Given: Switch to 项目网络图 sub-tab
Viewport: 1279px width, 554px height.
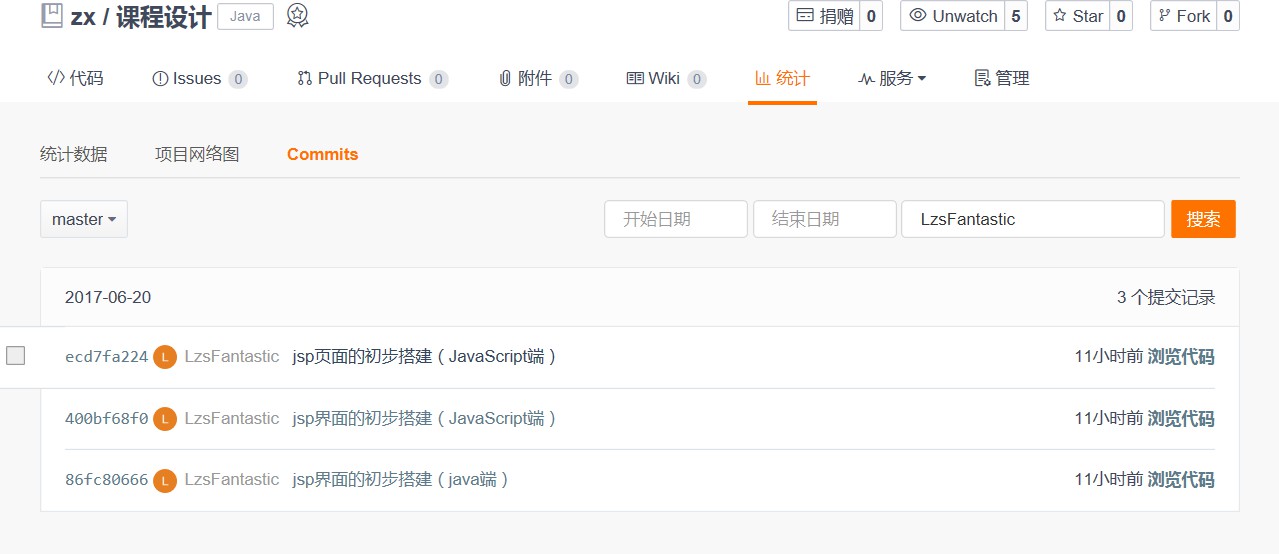Looking at the screenshot, I should click(x=197, y=154).
